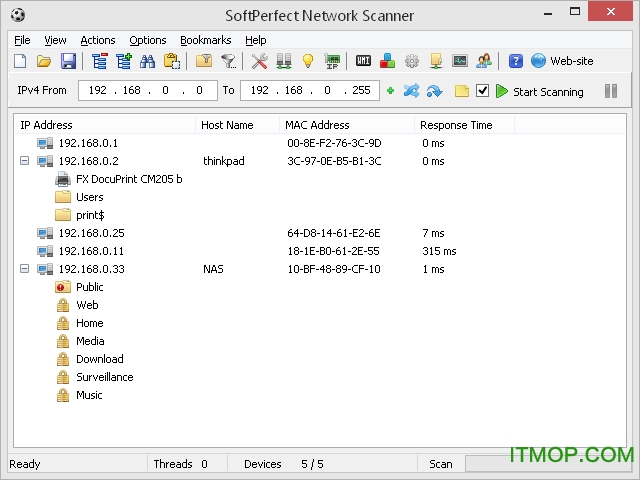Click the shuffle IP range icon
Screen dimensions: 640x480
pos(411,91)
